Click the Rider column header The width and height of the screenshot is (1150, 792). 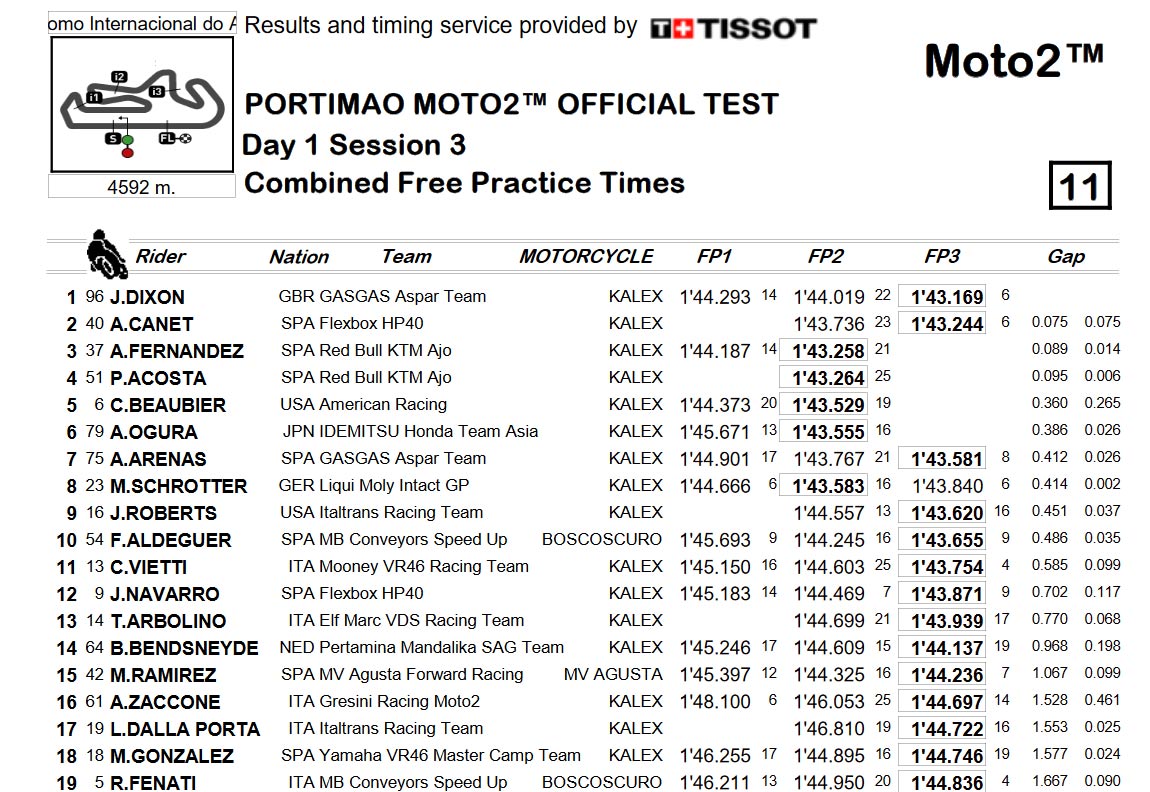(x=161, y=256)
